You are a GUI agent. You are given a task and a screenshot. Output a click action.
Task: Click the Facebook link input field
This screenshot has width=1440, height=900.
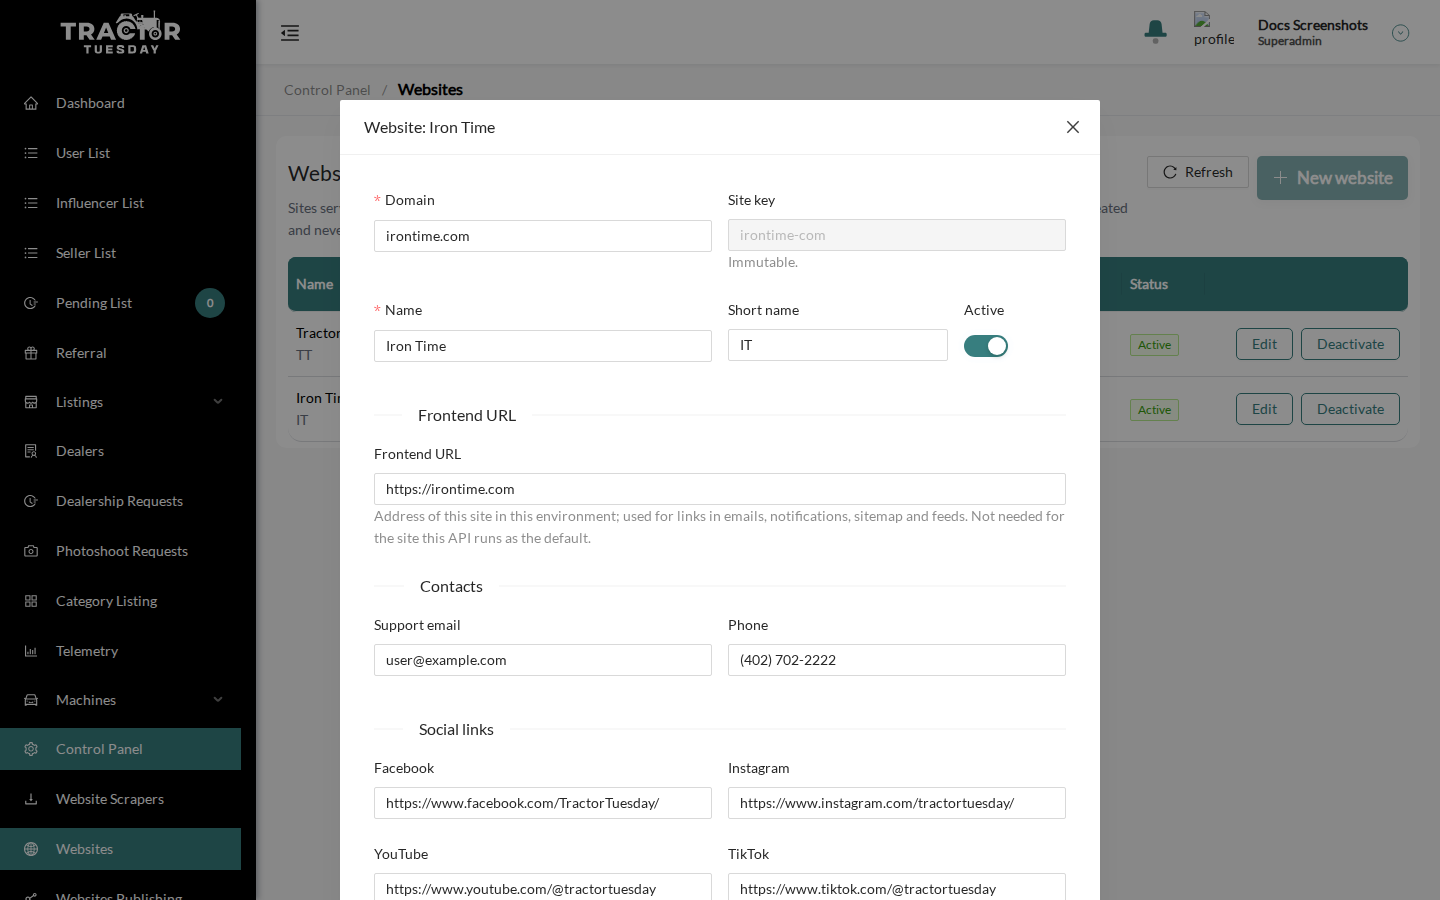[x=543, y=803]
